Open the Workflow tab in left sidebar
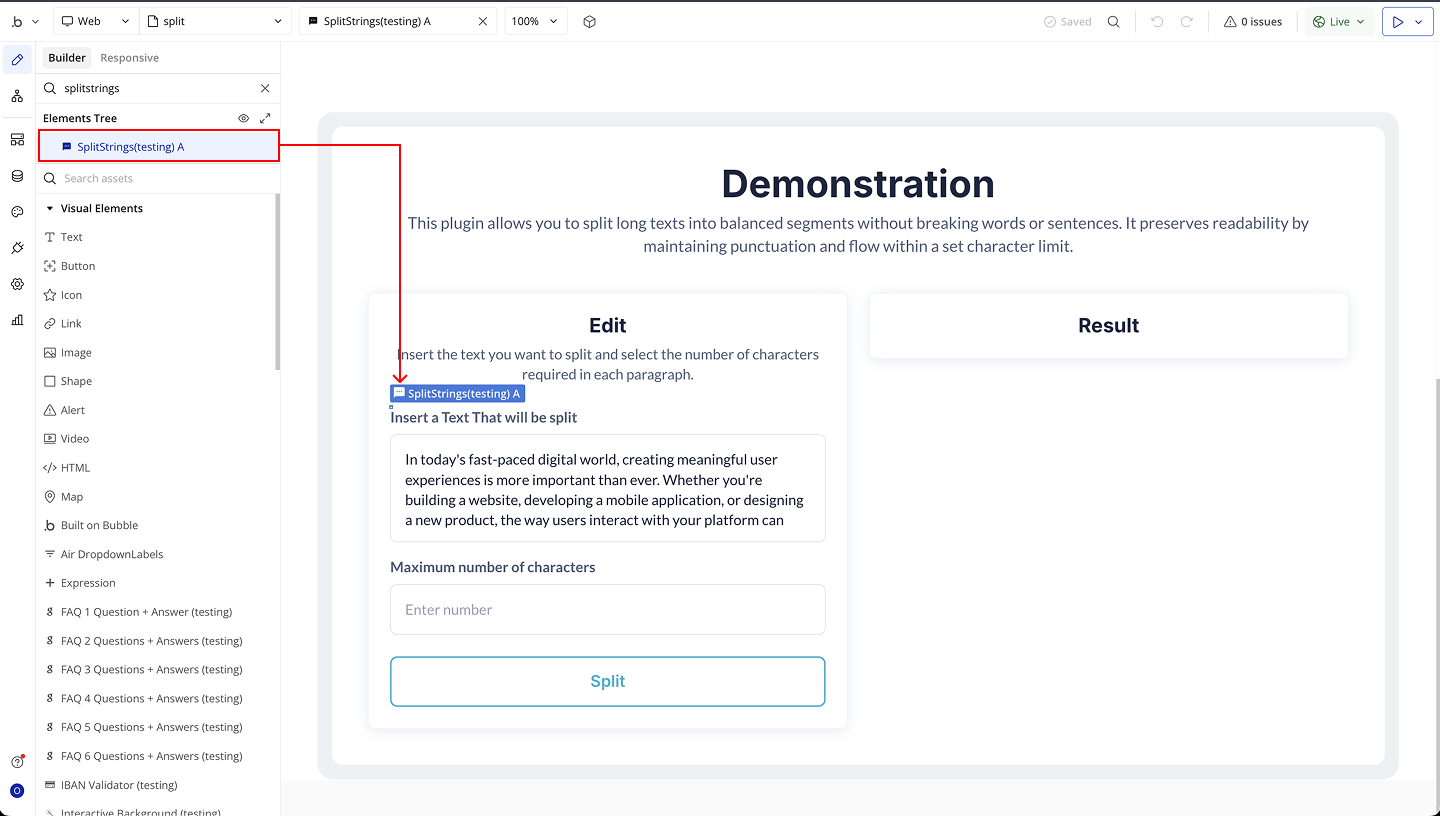The width and height of the screenshot is (1440, 816). [x=17, y=96]
